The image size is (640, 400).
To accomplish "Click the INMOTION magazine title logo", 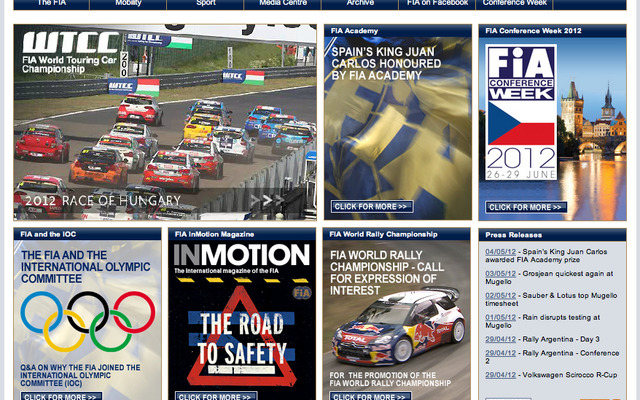I will click(x=242, y=255).
